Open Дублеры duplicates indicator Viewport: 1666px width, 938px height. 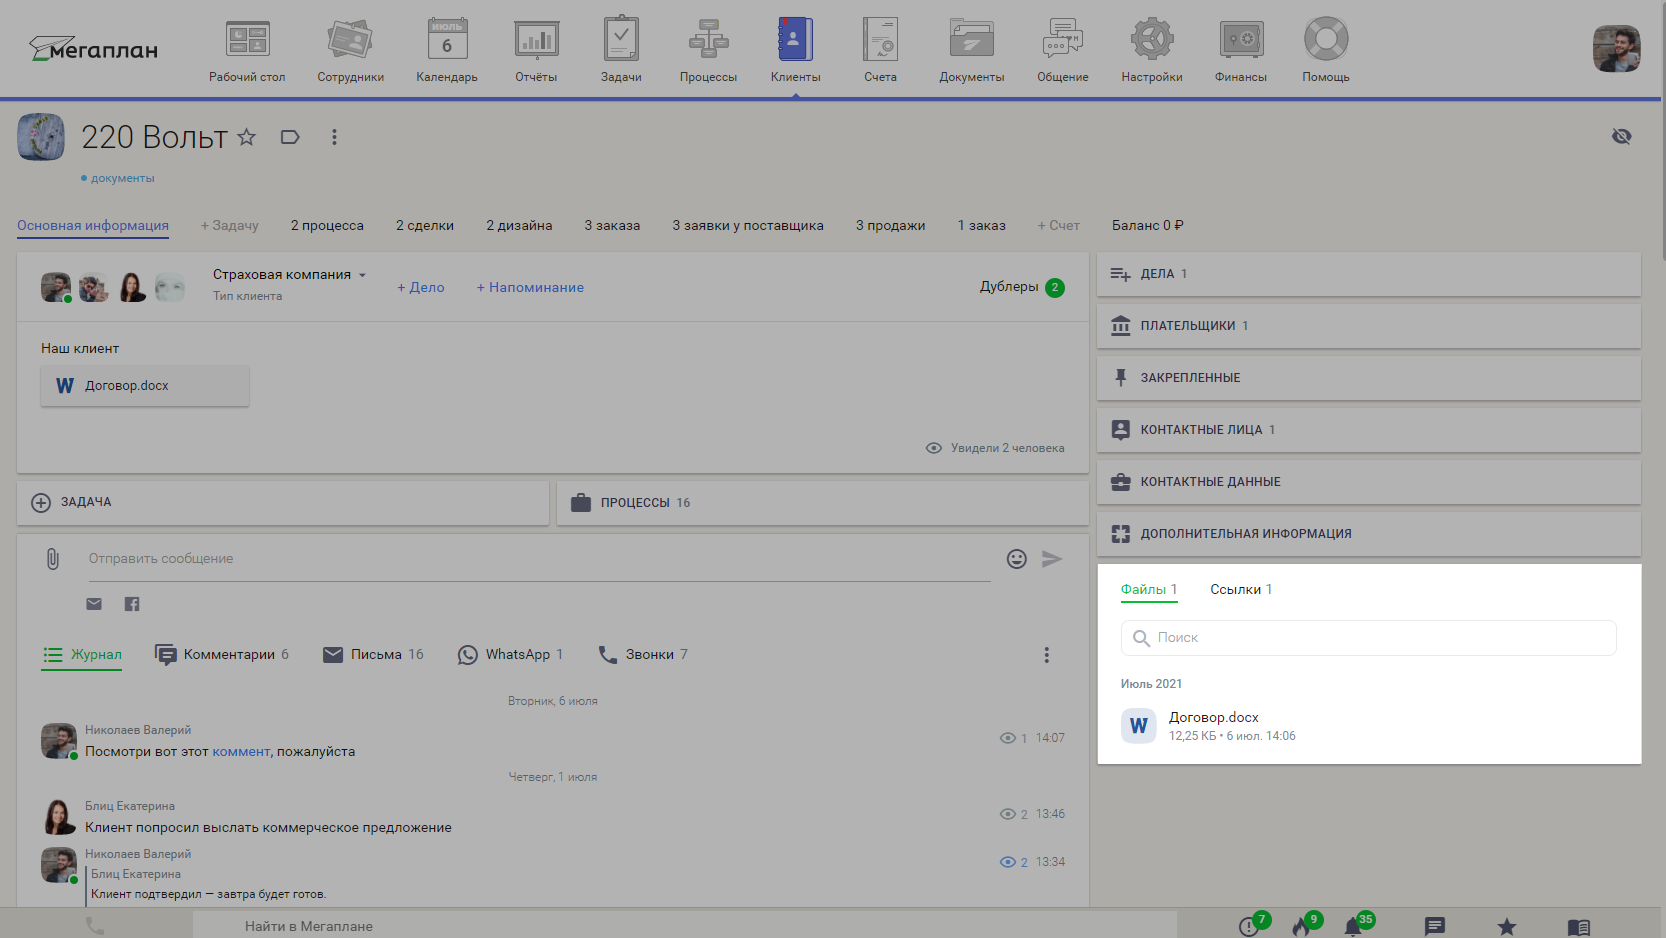coord(1022,287)
